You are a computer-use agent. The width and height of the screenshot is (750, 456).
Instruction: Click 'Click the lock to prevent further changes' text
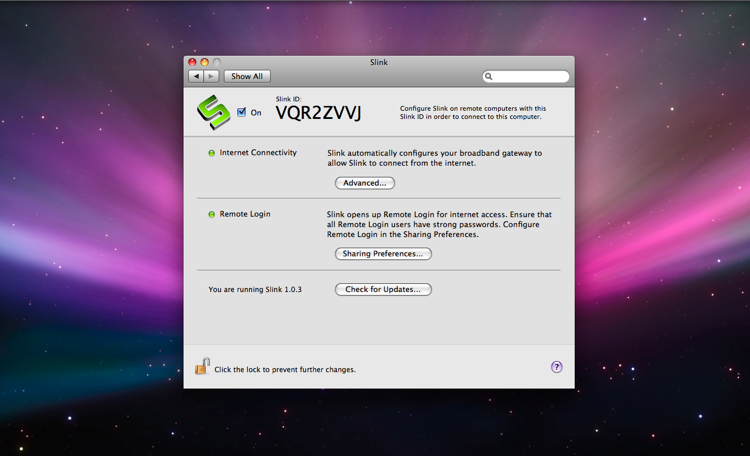coord(285,369)
